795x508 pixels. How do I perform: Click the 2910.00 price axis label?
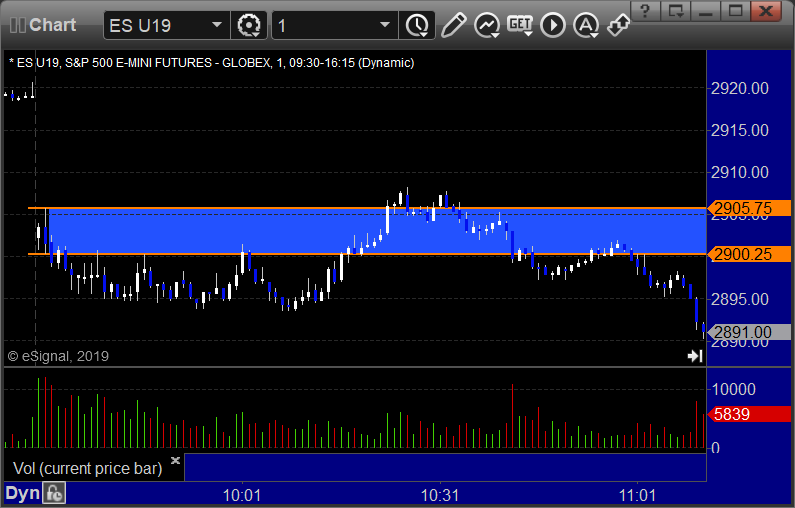740,172
